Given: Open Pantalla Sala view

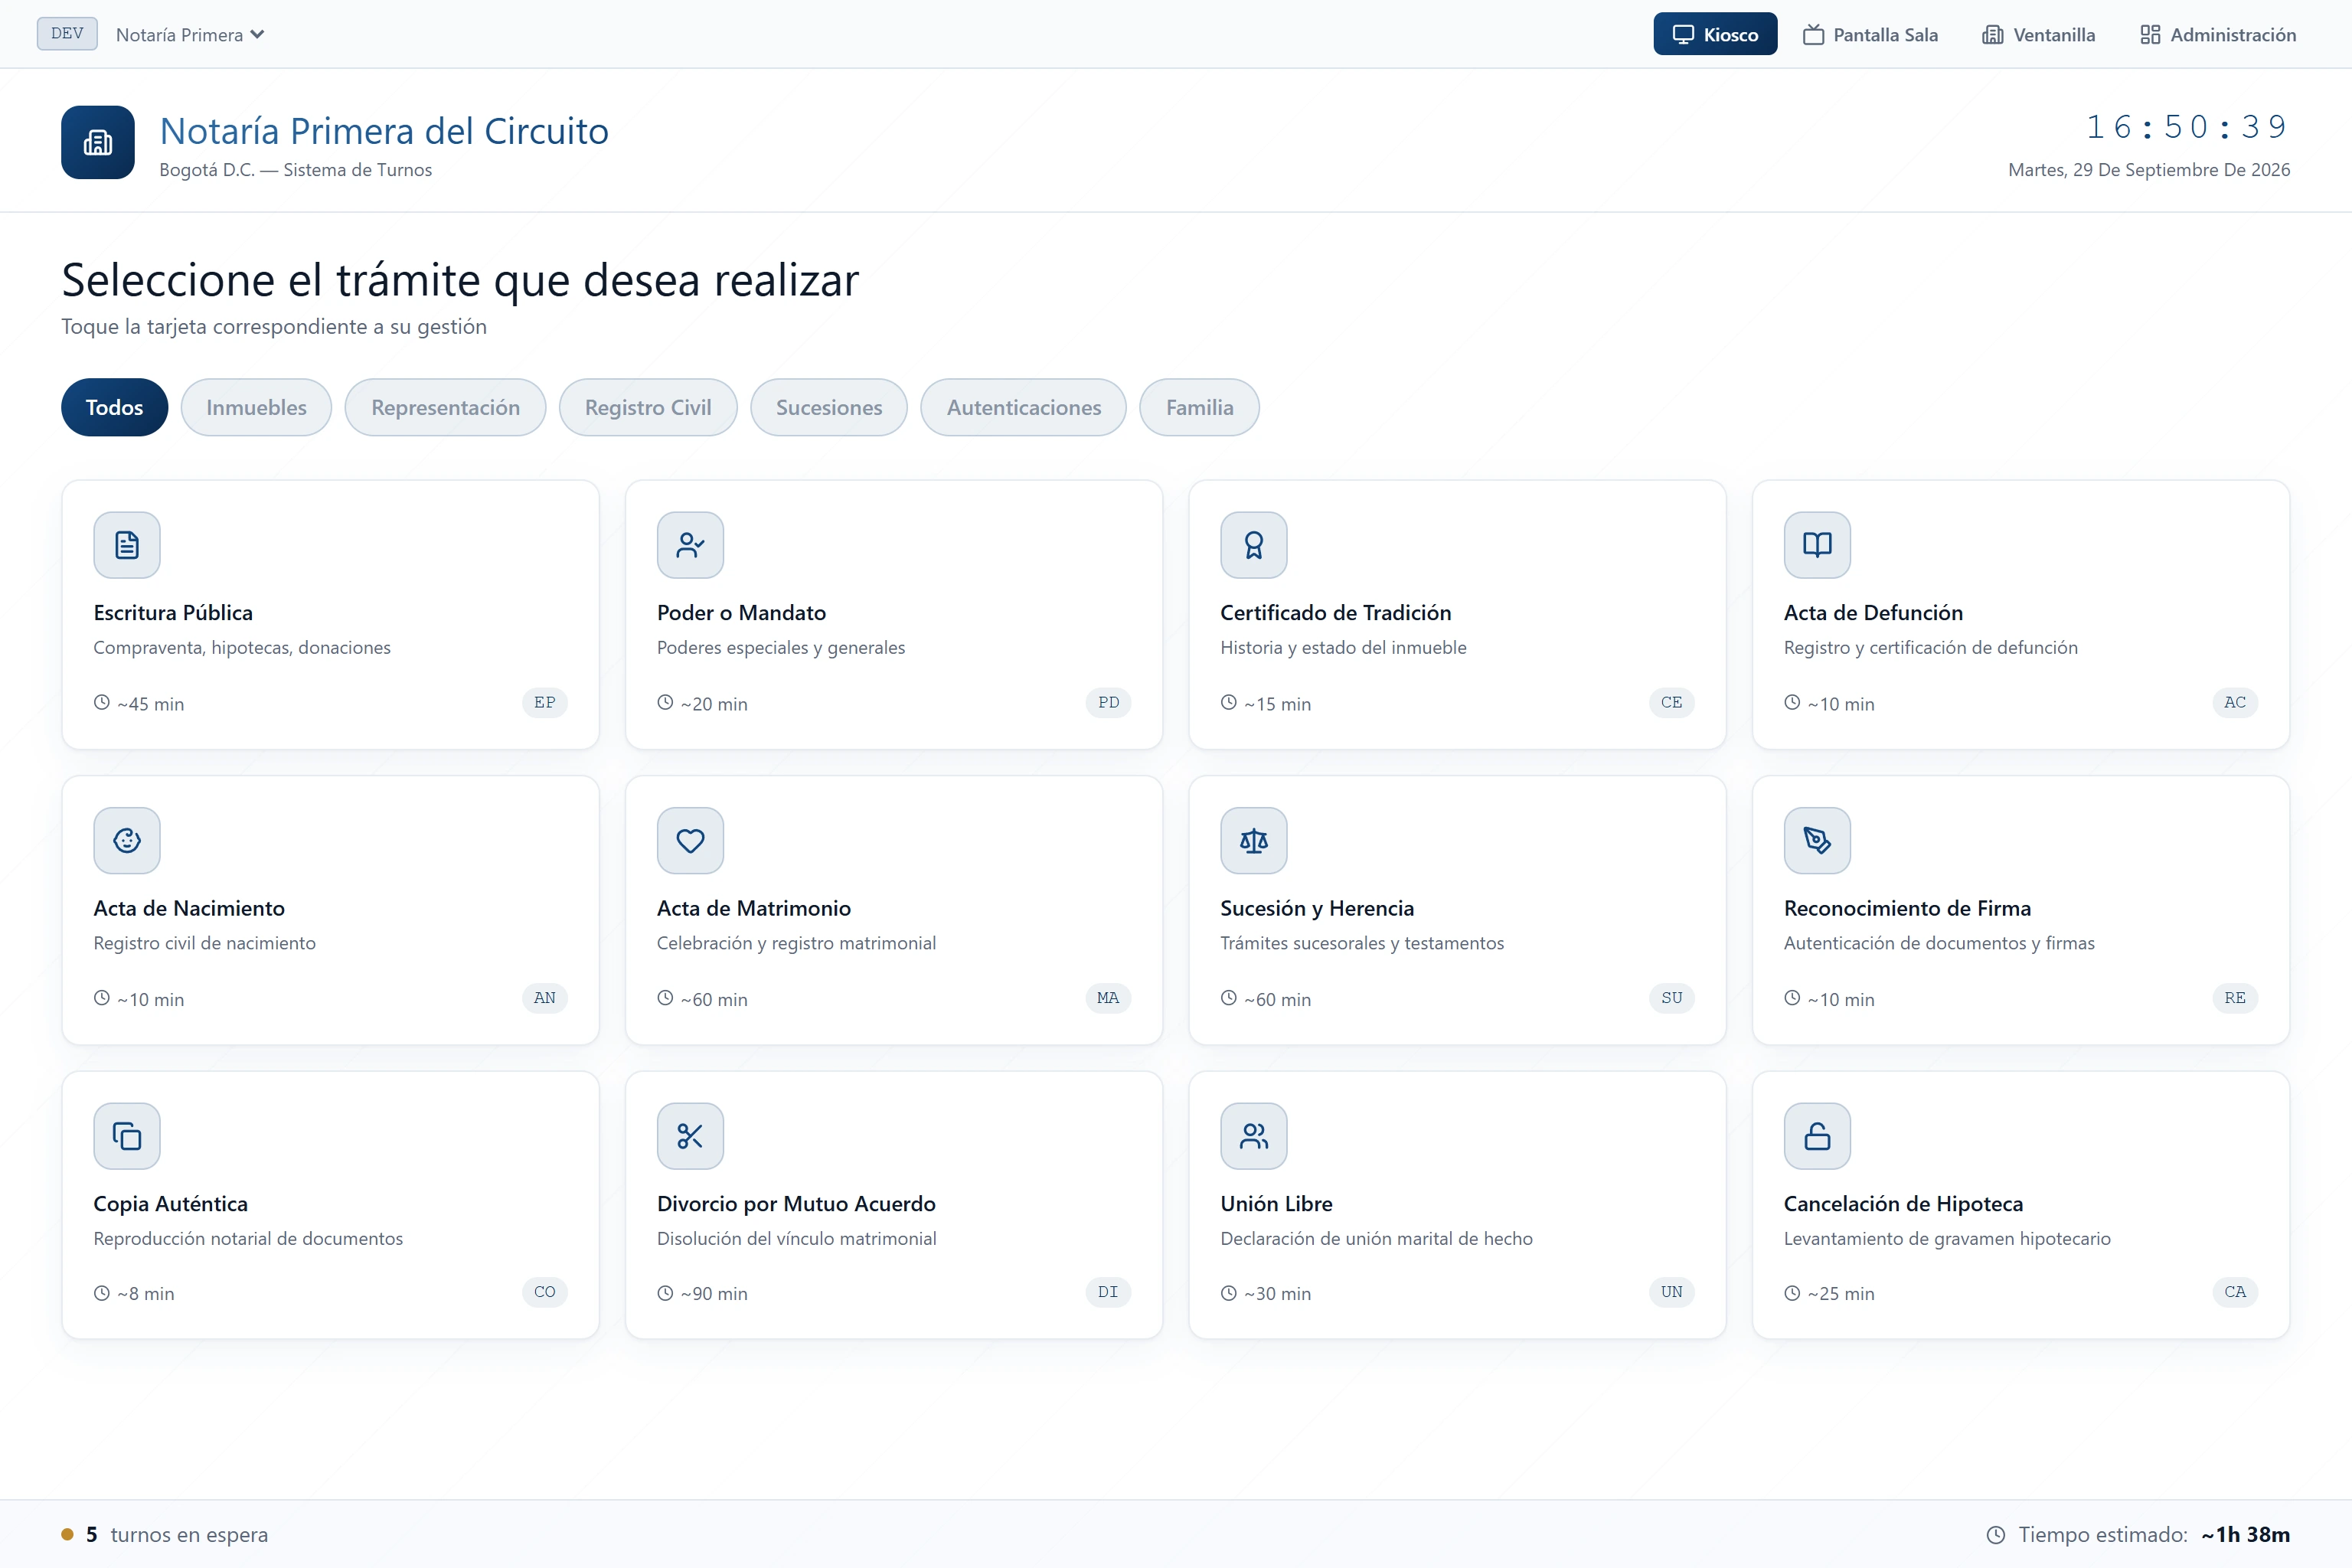Looking at the screenshot, I should point(1870,35).
